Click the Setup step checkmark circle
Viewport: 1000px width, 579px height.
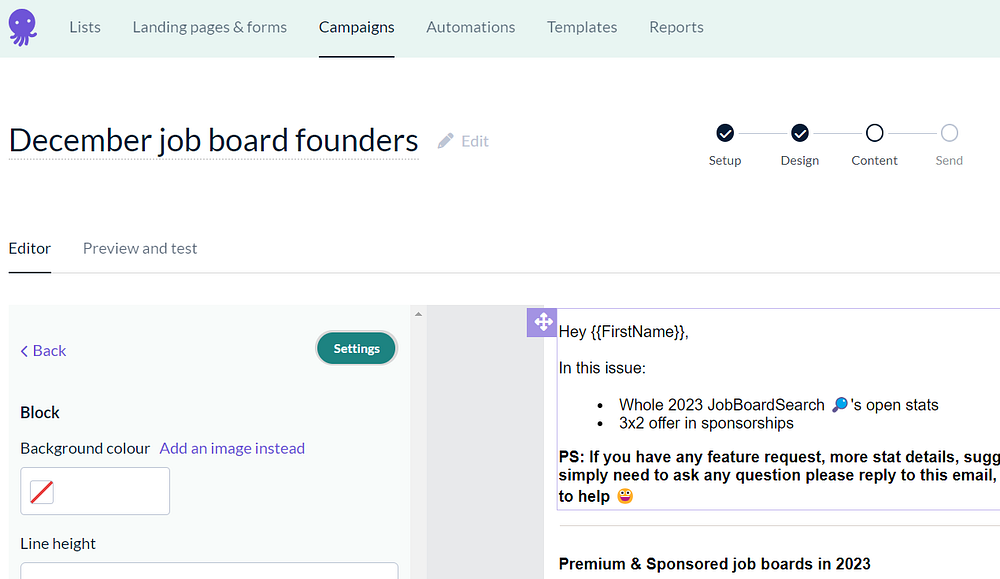pyautogui.click(x=725, y=133)
